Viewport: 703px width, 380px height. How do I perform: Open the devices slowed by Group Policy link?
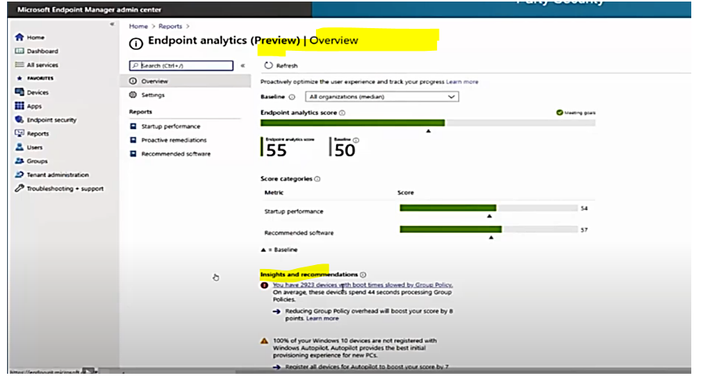pyautogui.click(x=363, y=285)
